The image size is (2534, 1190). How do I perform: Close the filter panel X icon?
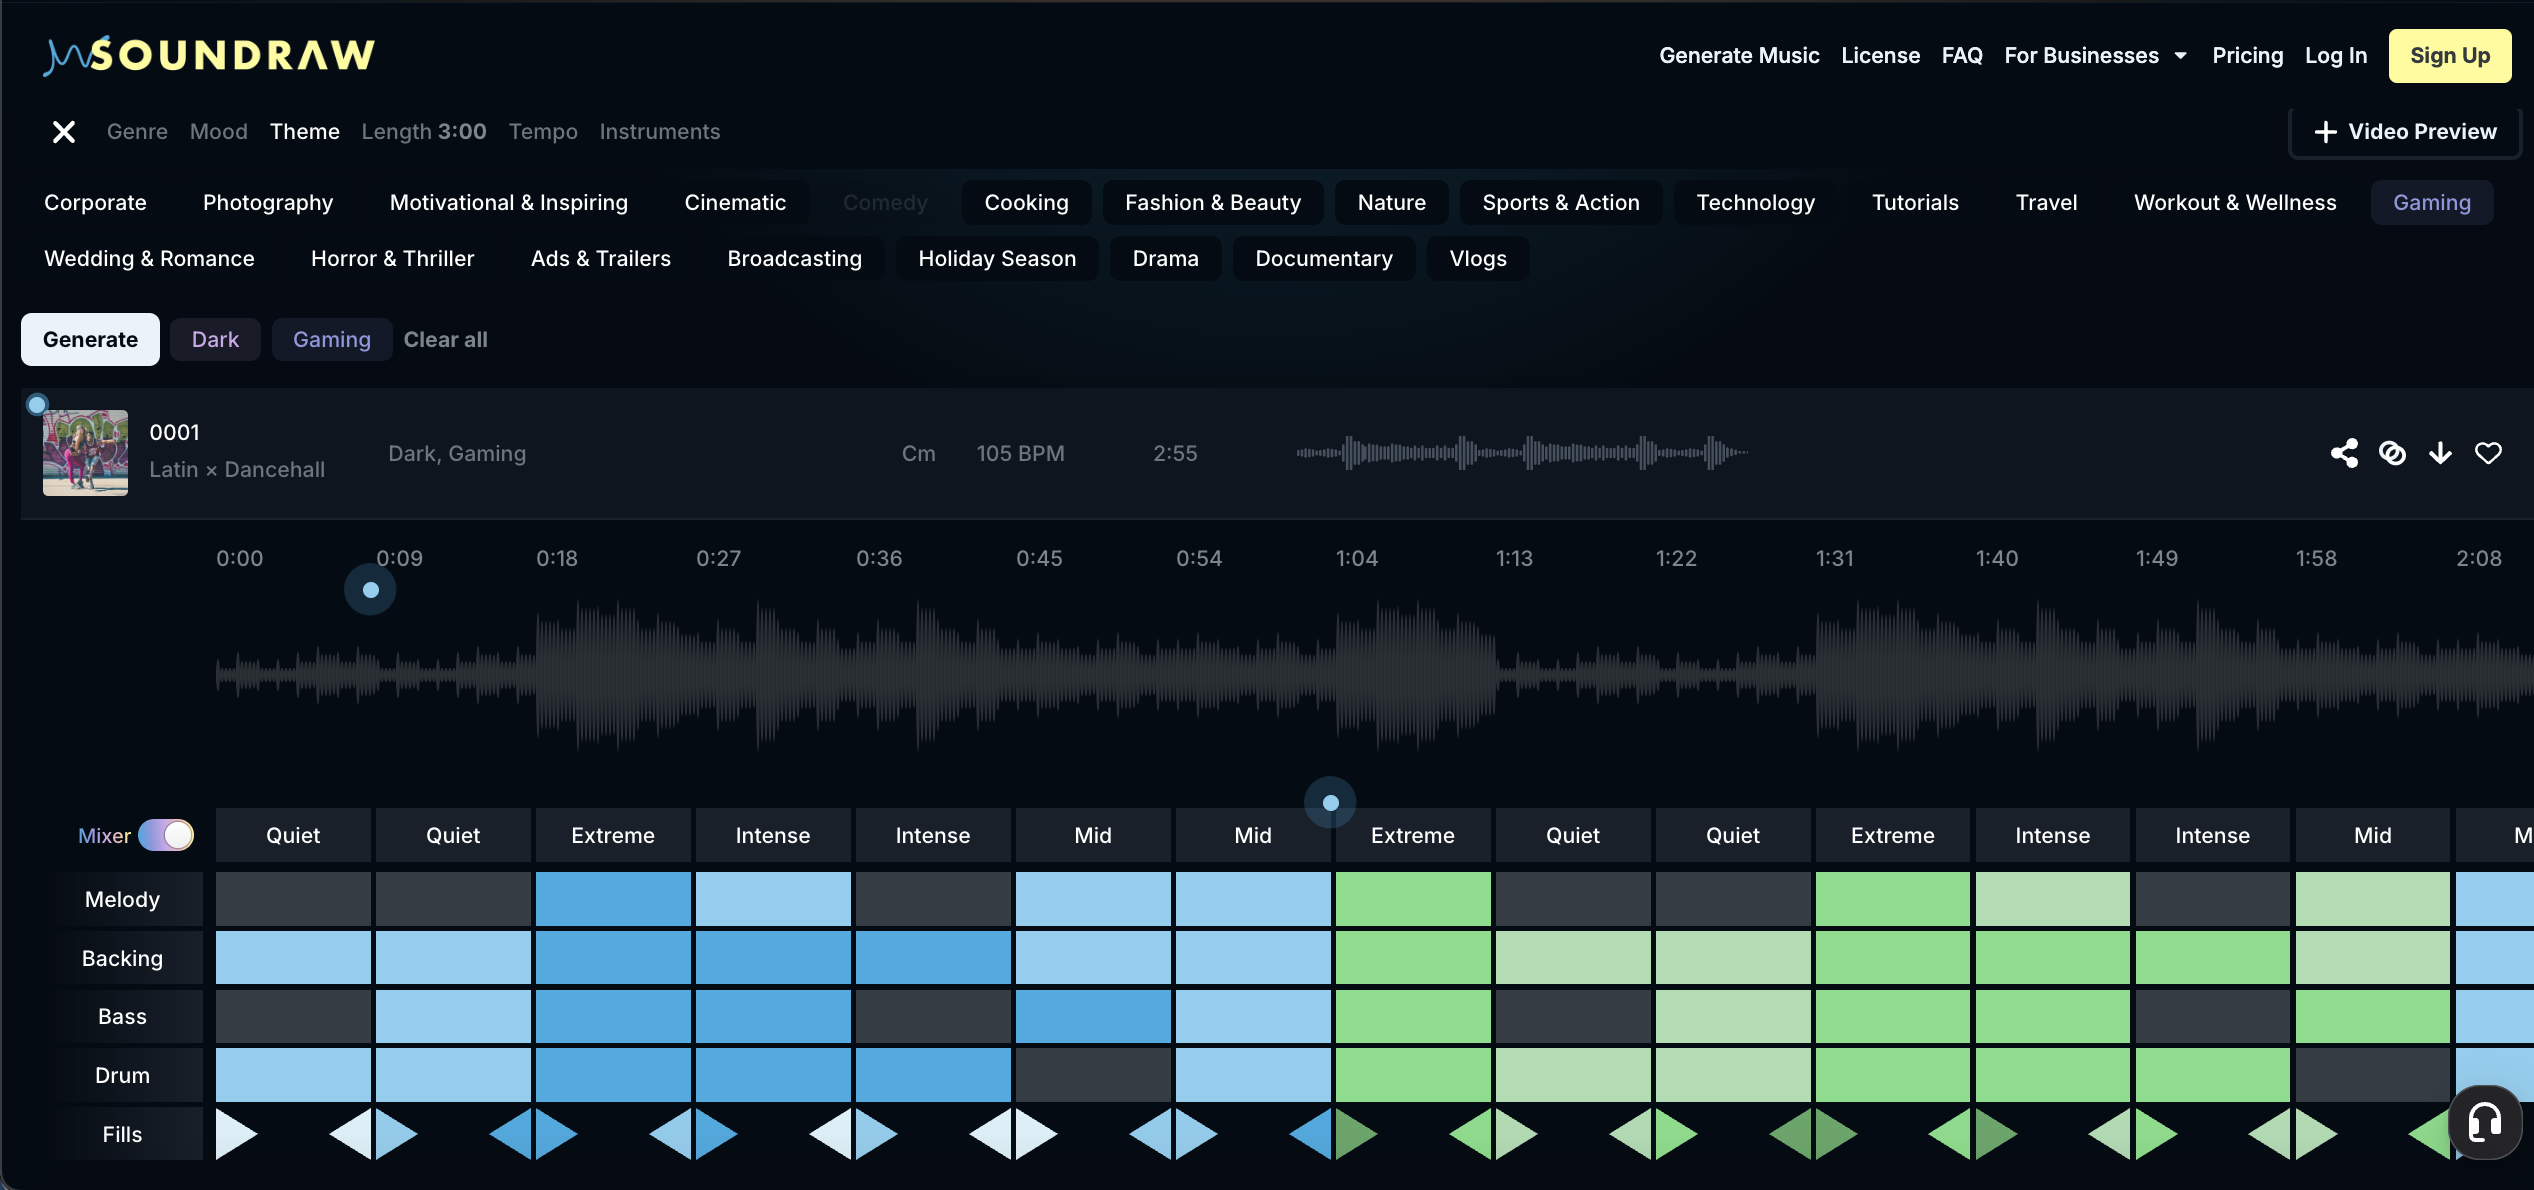pos(64,132)
